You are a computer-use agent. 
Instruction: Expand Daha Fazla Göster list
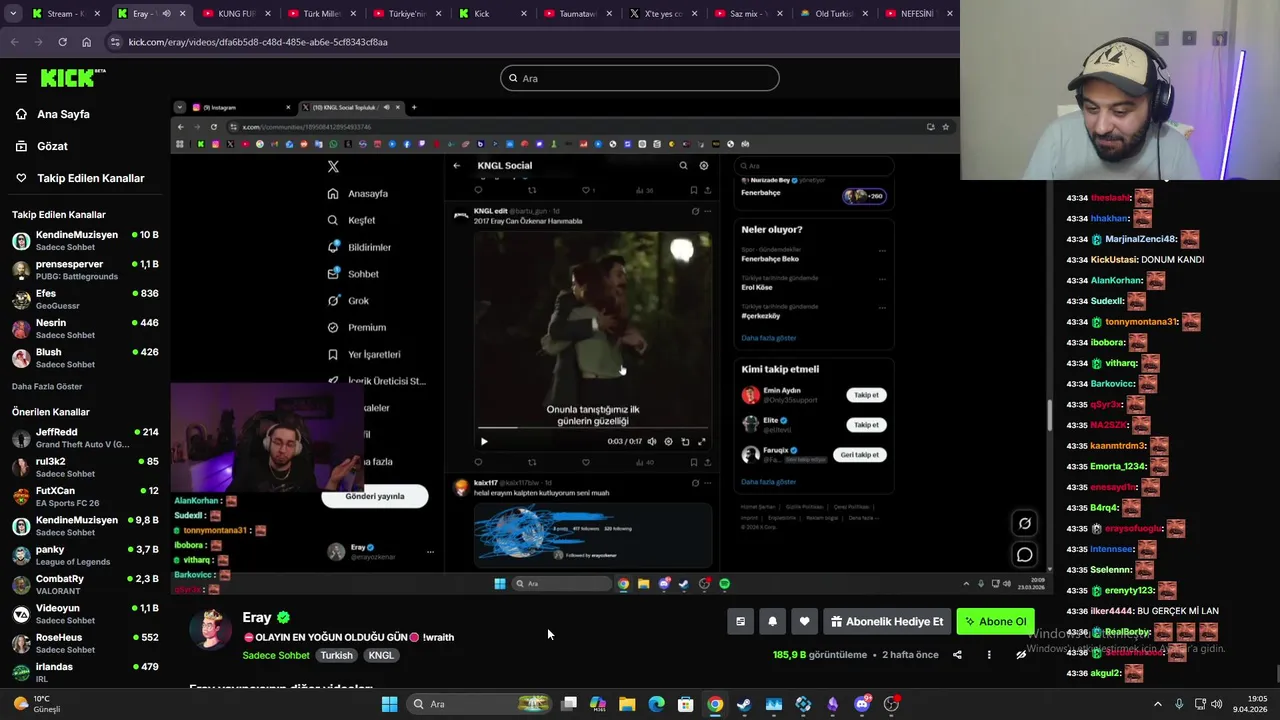click(x=47, y=386)
